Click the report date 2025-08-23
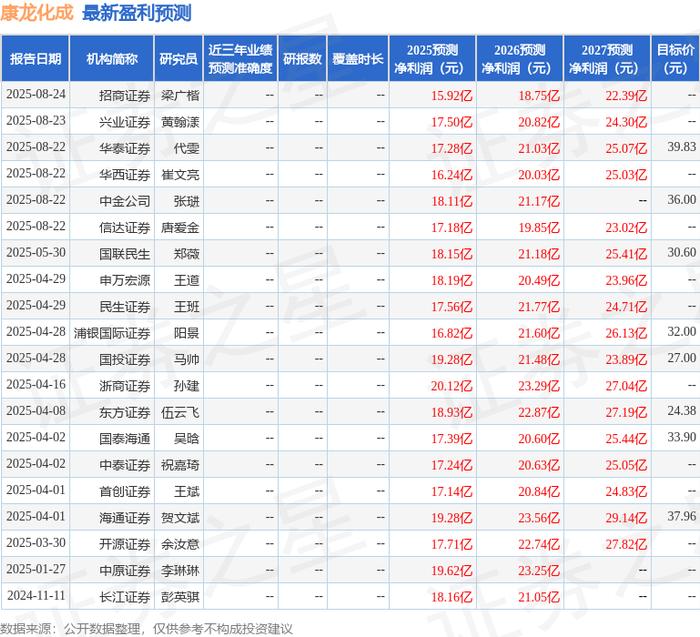Viewport: 700px width, 637px height. pos(36,121)
